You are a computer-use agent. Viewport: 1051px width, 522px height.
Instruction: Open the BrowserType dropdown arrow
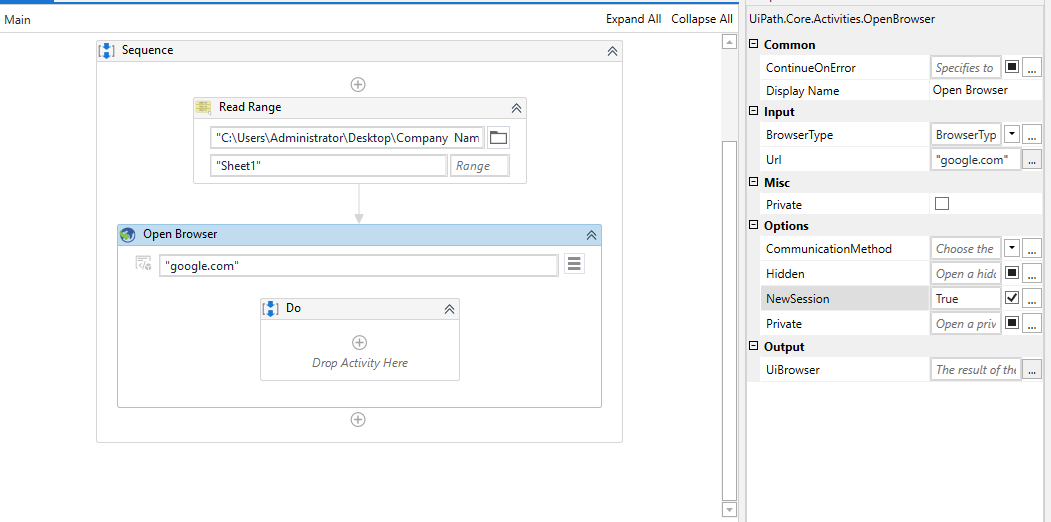tap(1012, 135)
